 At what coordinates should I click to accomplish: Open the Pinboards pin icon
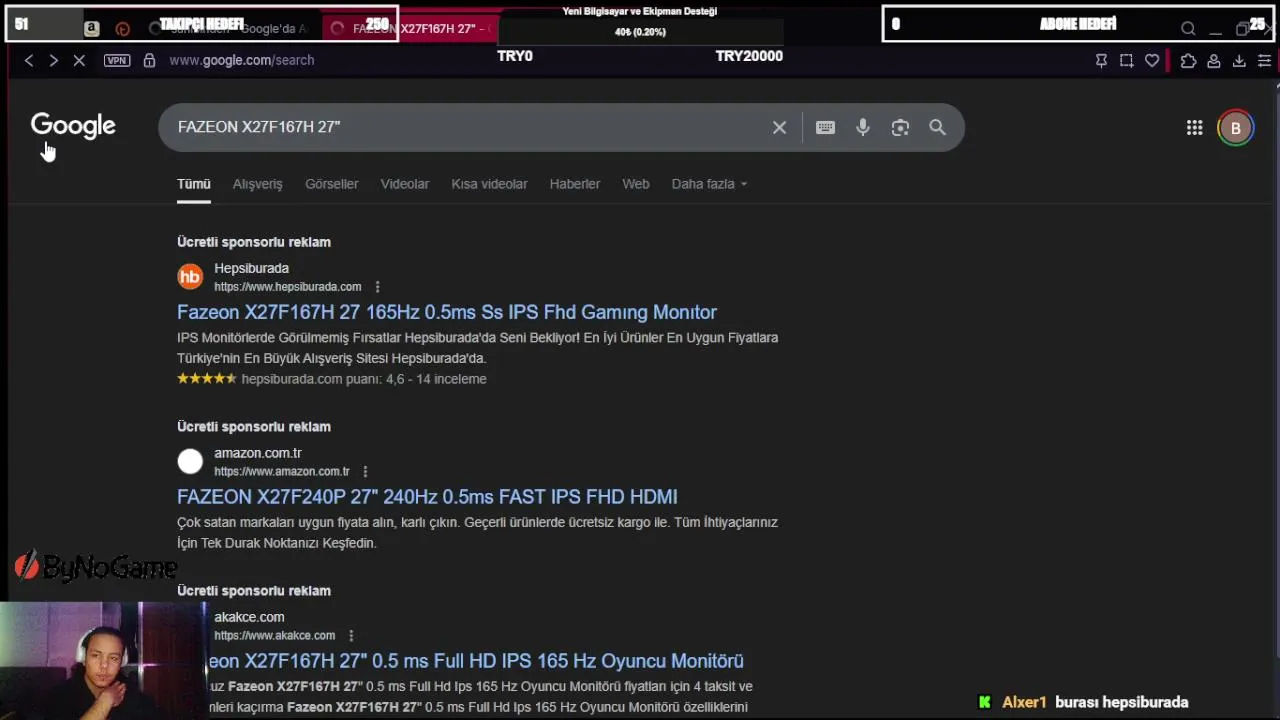click(1101, 61)
